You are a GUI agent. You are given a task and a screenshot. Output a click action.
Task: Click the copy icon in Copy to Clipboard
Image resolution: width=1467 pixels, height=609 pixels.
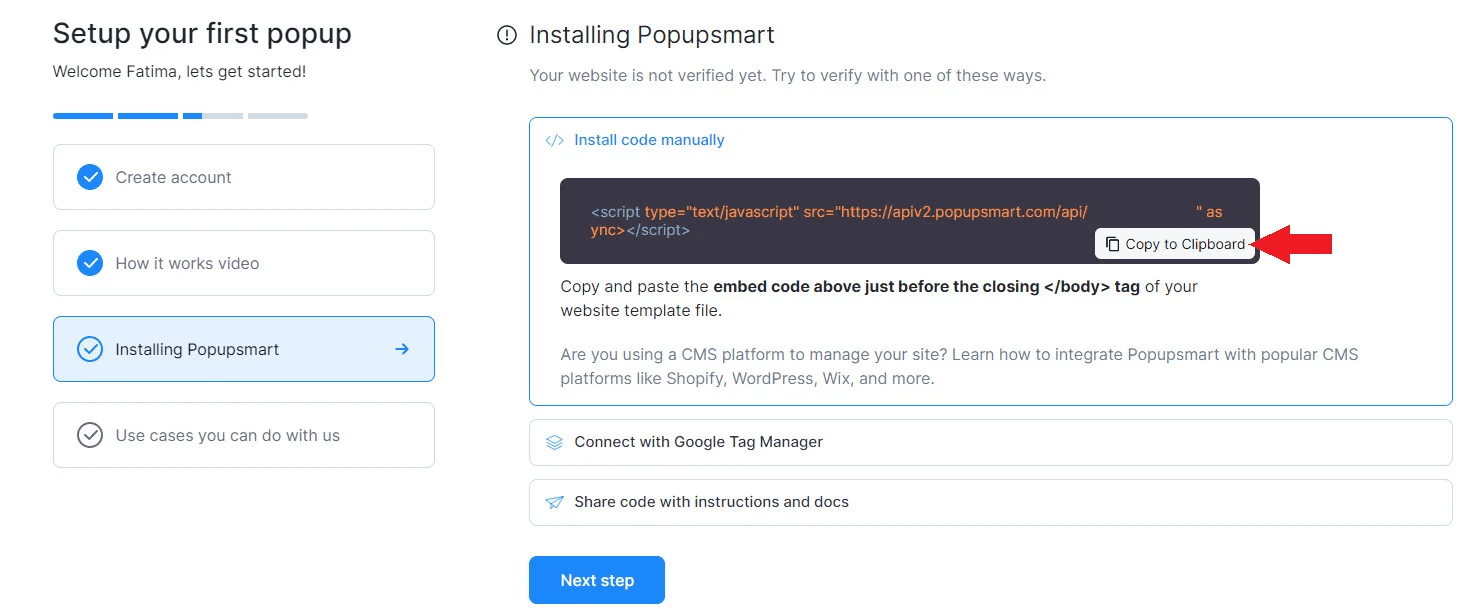point(1112,244)
